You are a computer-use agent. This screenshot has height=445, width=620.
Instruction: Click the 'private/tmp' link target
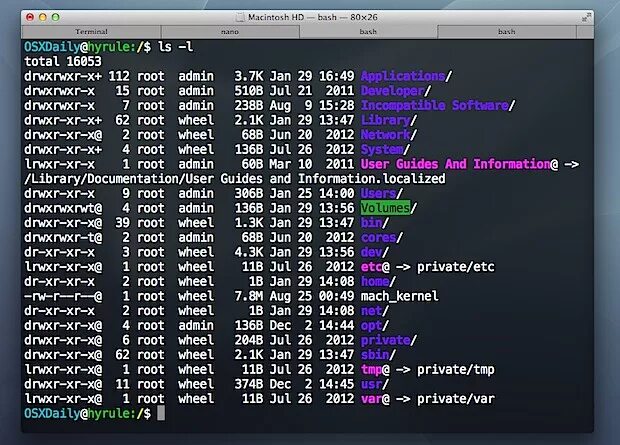[x=456, y=369]
